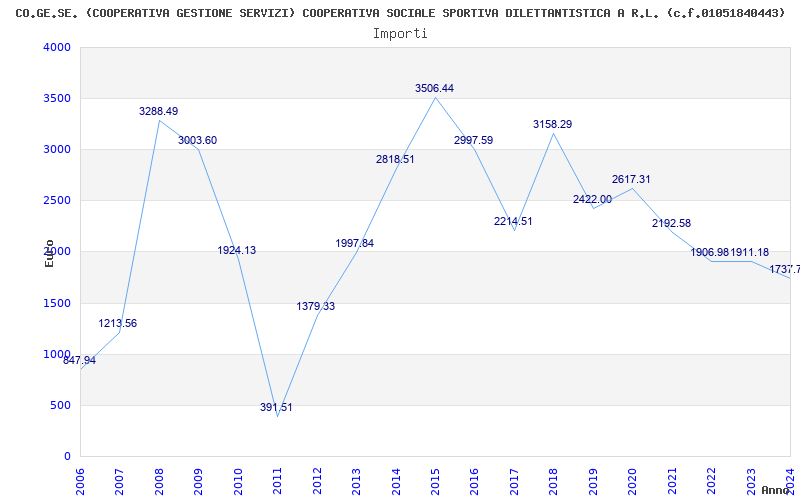Image resolution: width=800 pixels, height=500 pixels.
Task: Click the 2617.31 data label
Action: pyautogui.click(x=631, y=179)
